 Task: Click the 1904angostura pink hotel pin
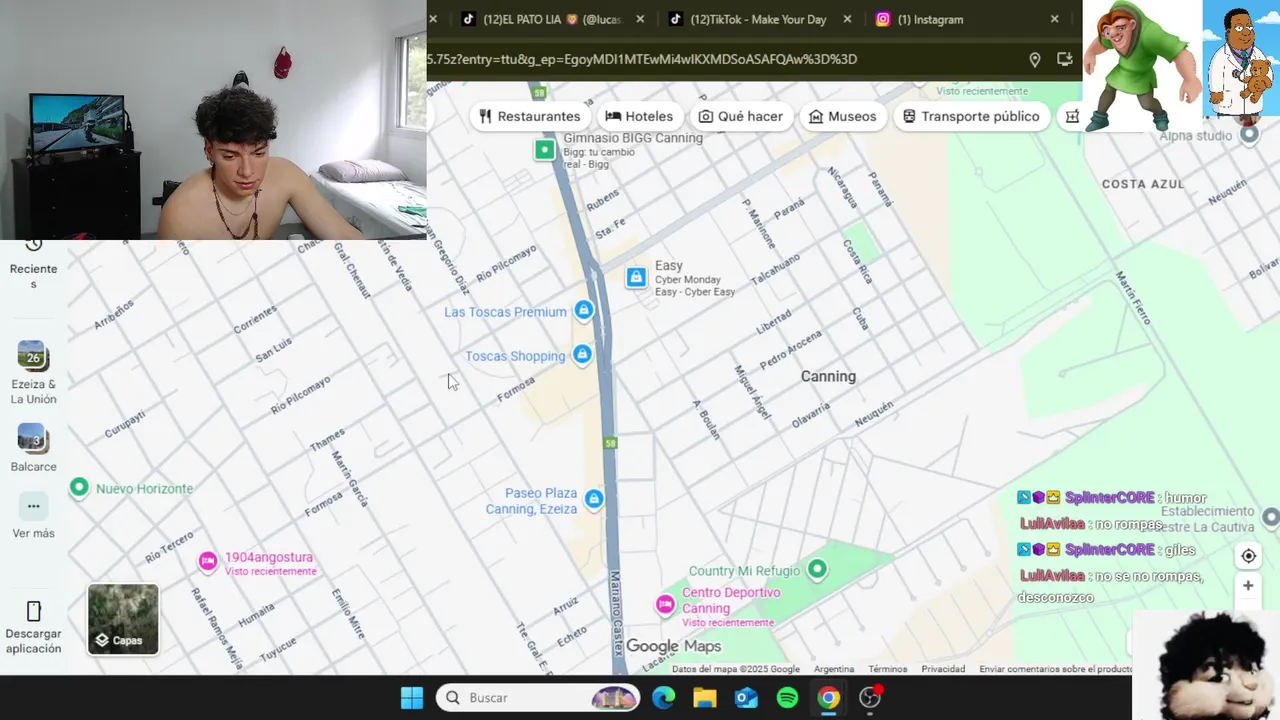click(x=208, y=561)
